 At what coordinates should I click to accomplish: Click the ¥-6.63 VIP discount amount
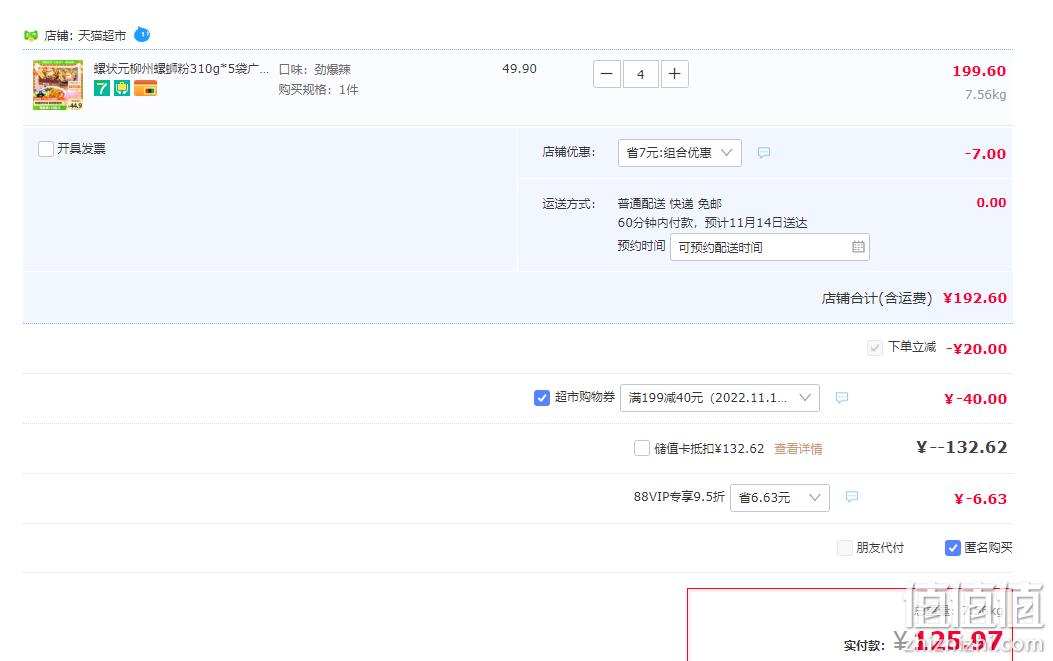click(x=980, y=498)
